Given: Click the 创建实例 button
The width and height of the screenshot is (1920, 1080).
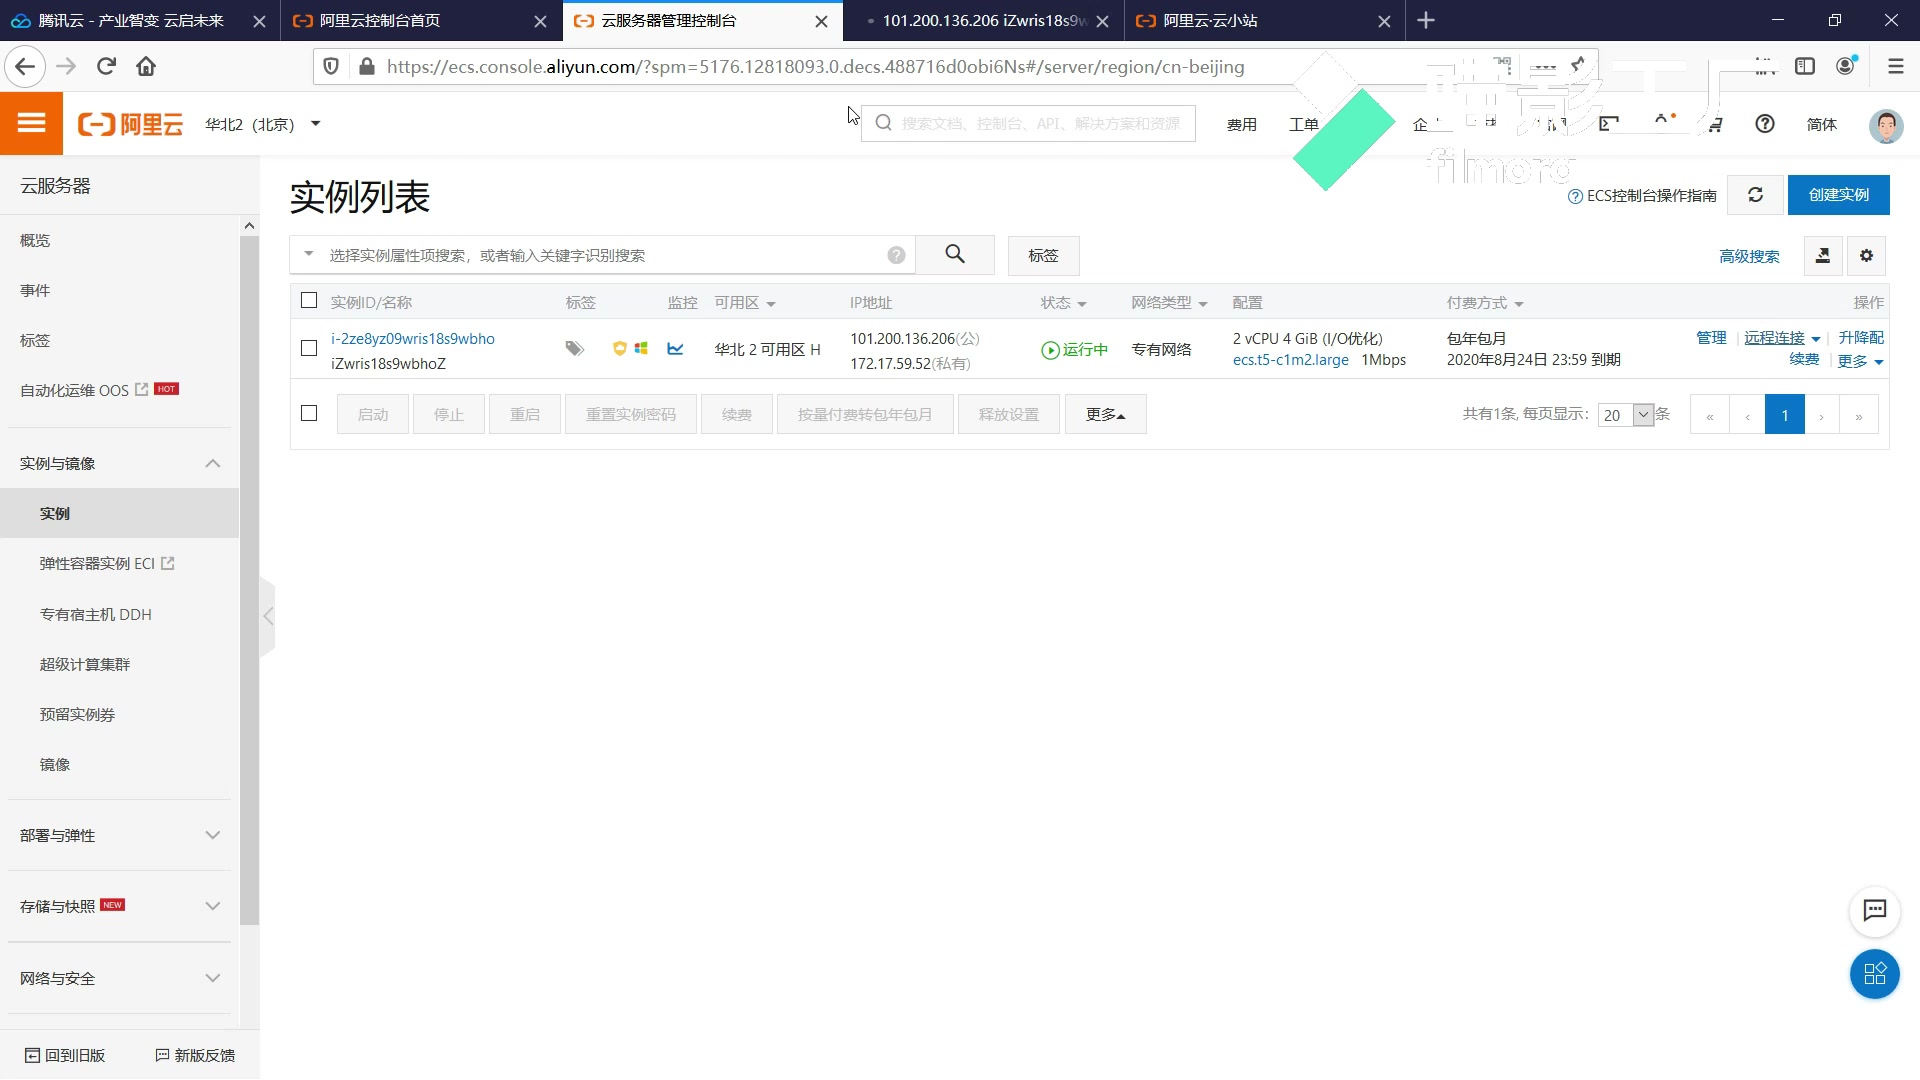Looking at the screenshot, I should point(1838,195).
